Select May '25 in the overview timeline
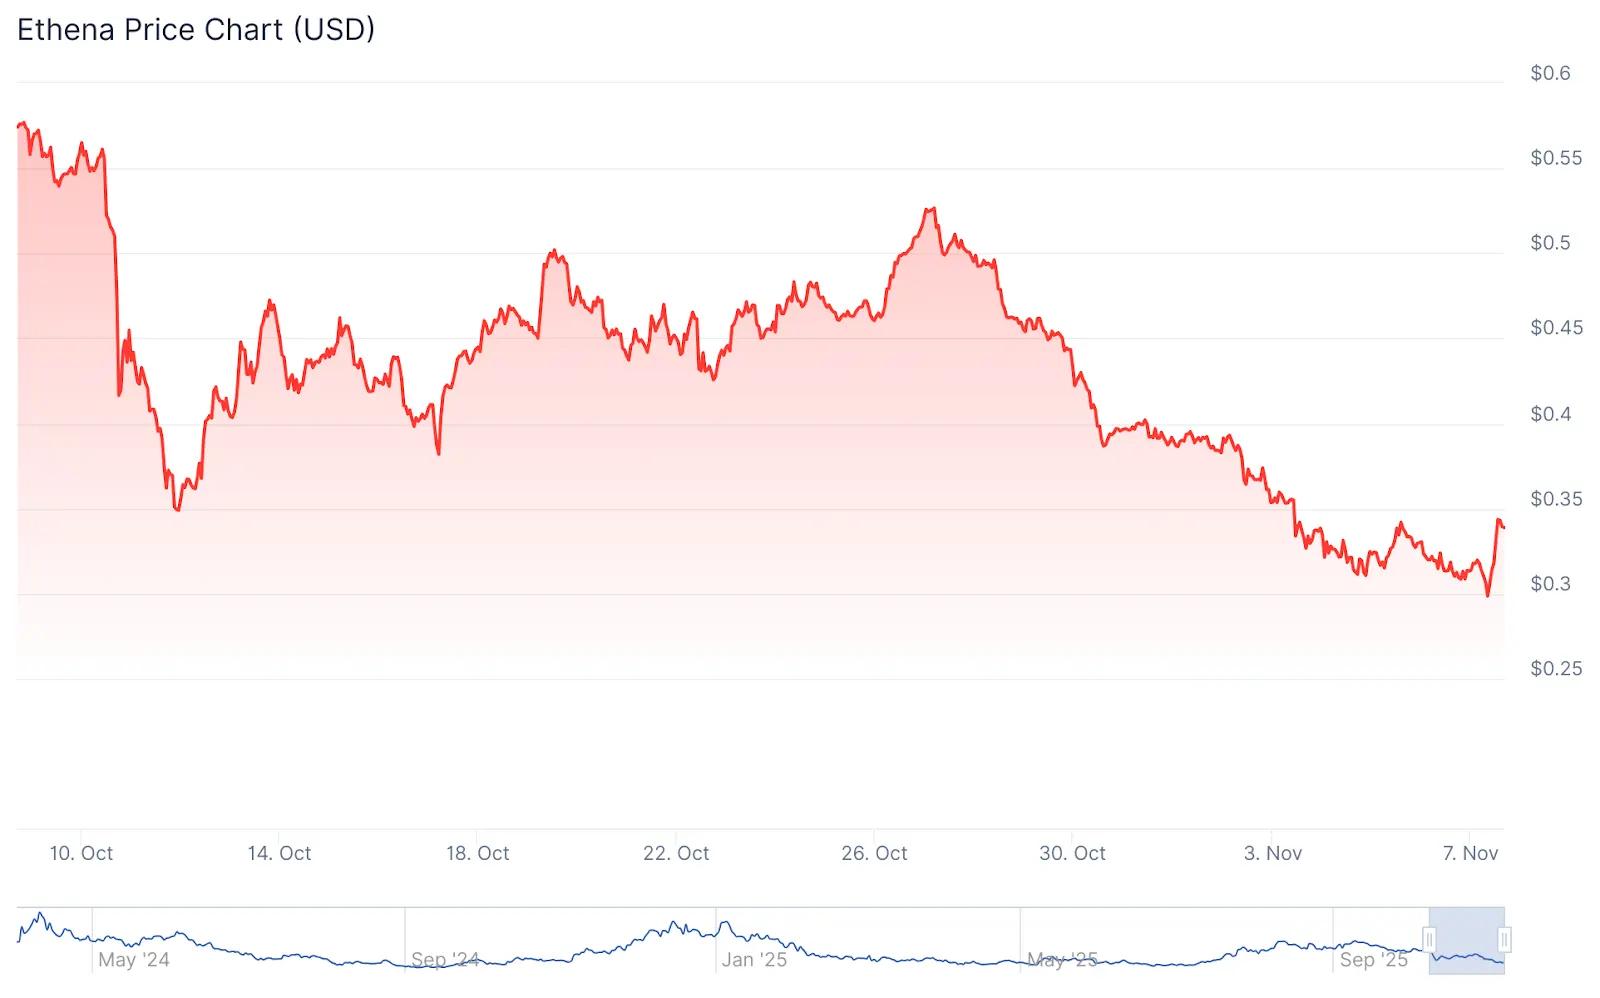1600x998 pixels. 1062,960
